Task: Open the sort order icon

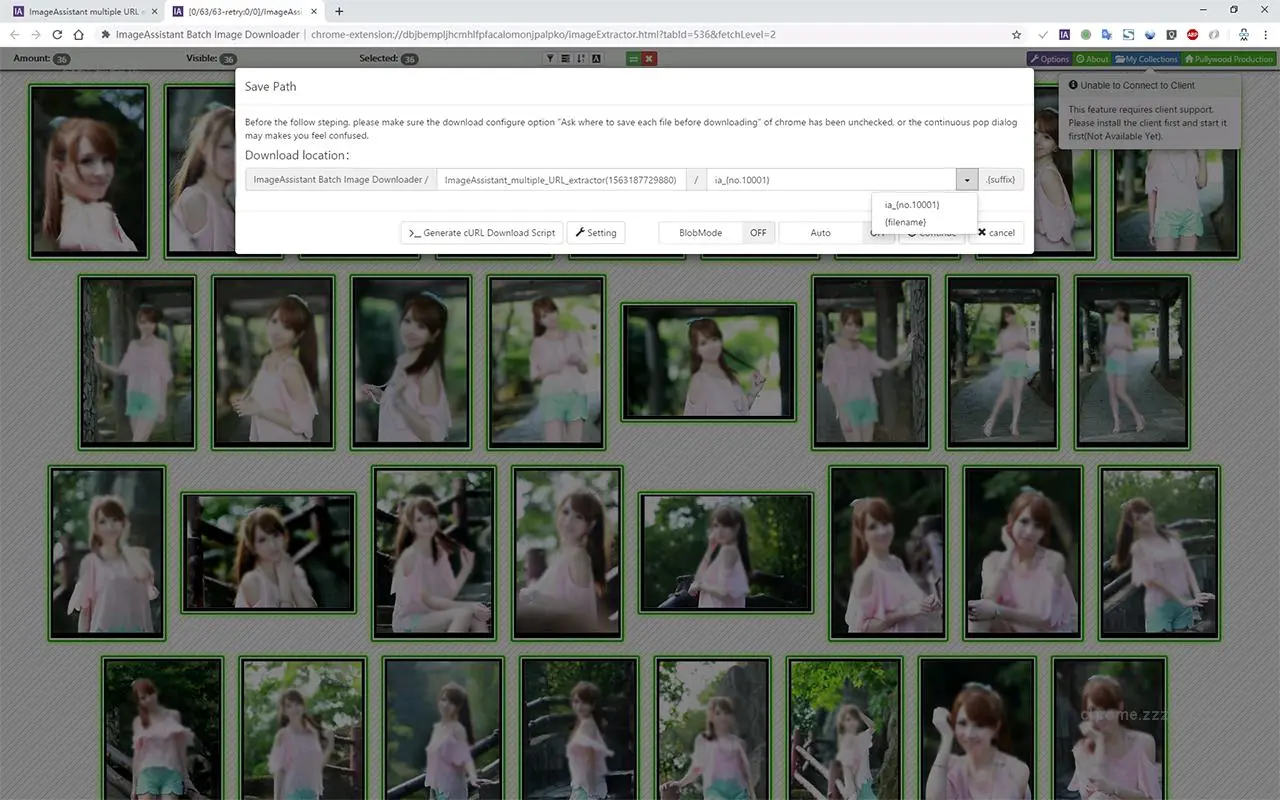Action: click(x=582, y=58)
